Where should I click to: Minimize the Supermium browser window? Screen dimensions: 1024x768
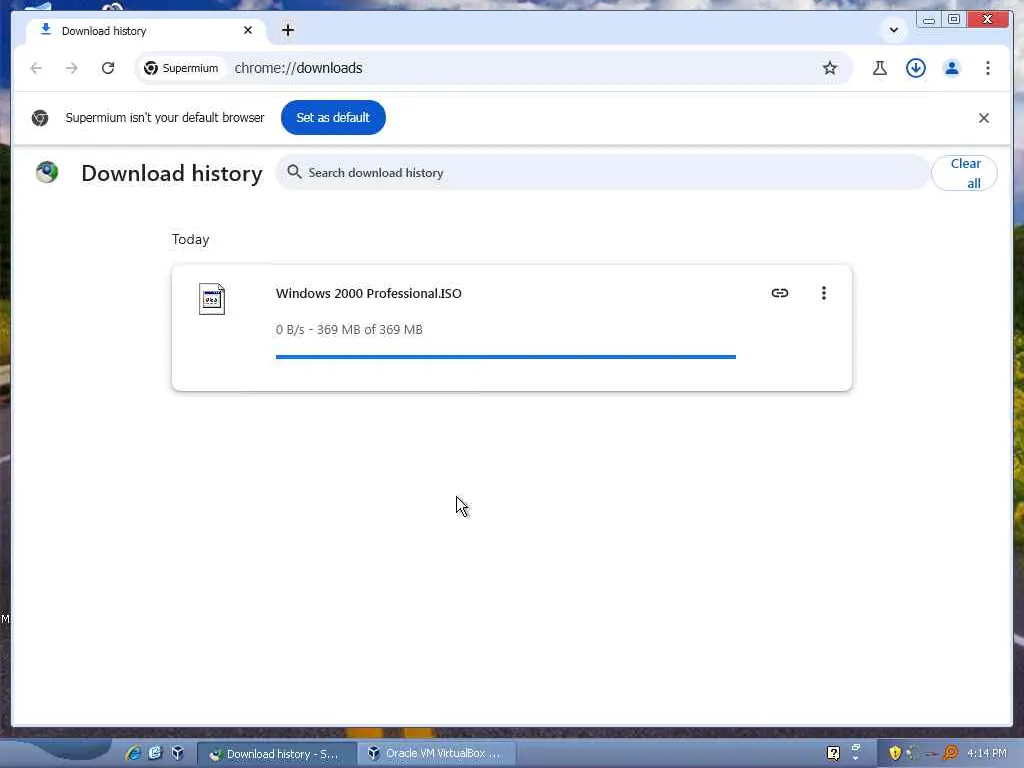pos(928,20)
